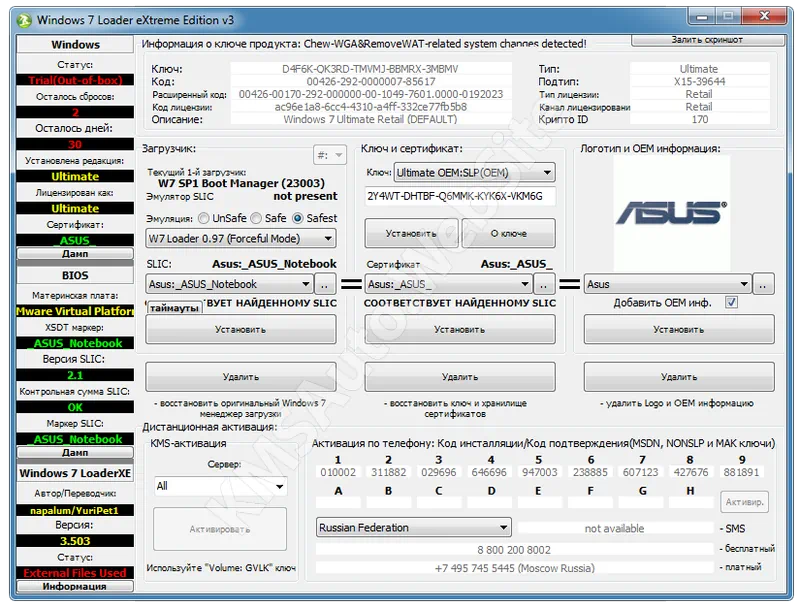Click installation code block 9 '881891'
This screenshot has width=800, height=609.
coord(741,472)
